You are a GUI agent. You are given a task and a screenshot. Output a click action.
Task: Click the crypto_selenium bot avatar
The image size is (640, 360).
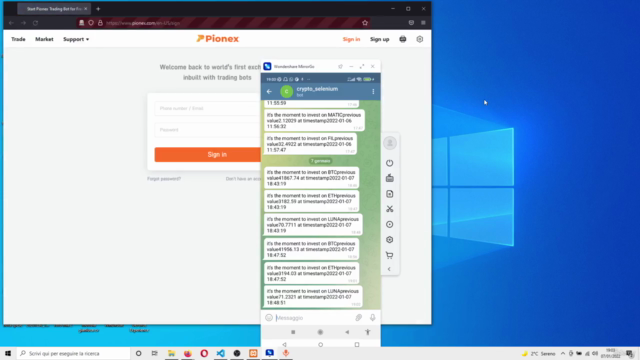[x=287, y=91]
